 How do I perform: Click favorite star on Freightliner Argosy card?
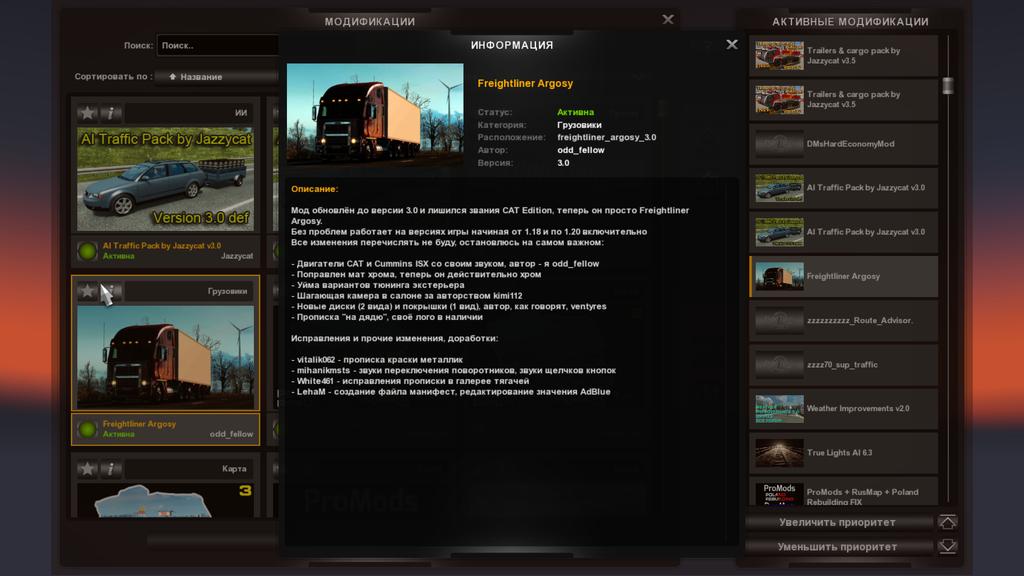click(88, 291)
